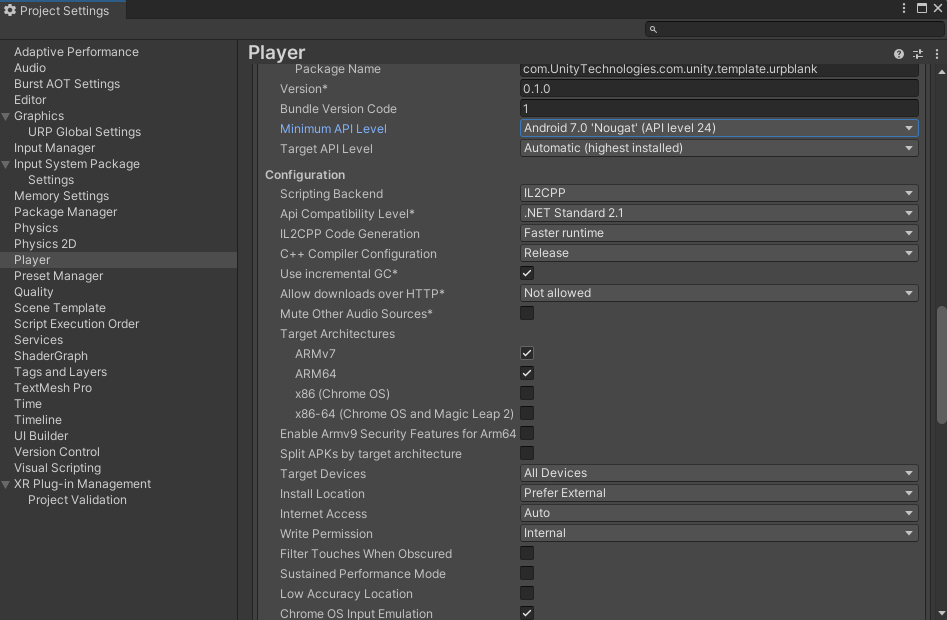The image size is (947, 620).
Task: Select the Project Settings tab
Action: click(63, 10)
